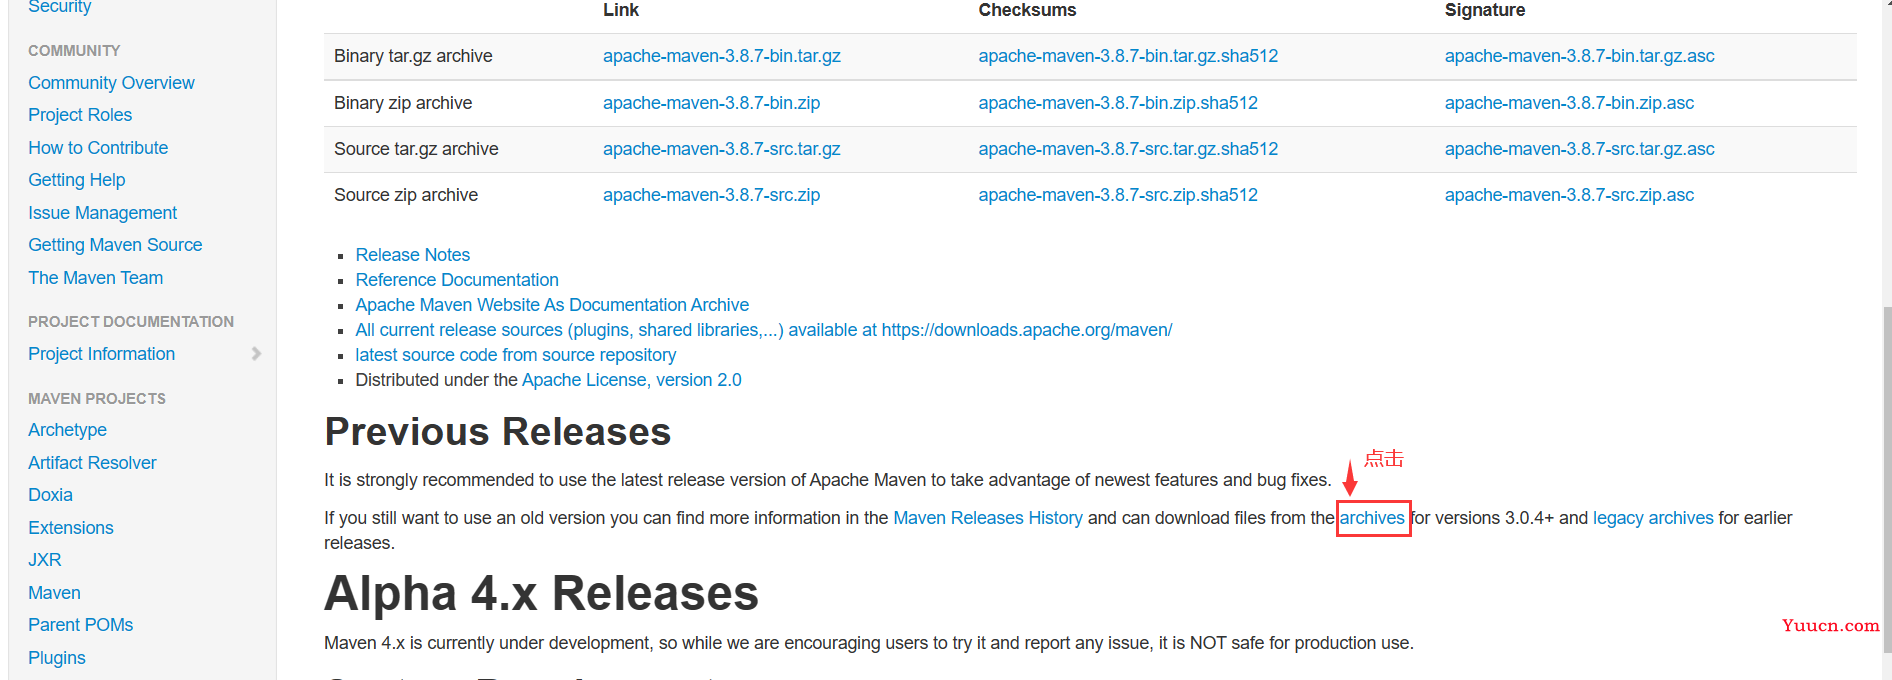Image resolution: width=1892 pixels, height=680 pixels.
Task: Open Plugins project link
Action: coord(57,658)
